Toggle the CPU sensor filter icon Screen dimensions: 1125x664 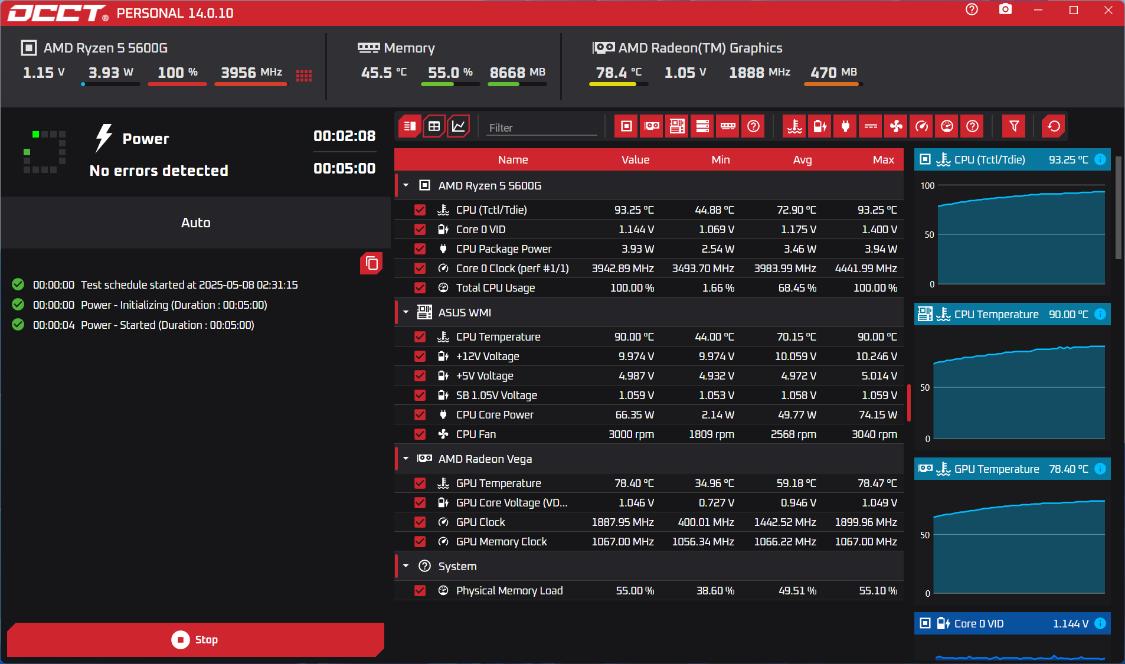pyautogui.click(x=626, y=126)
